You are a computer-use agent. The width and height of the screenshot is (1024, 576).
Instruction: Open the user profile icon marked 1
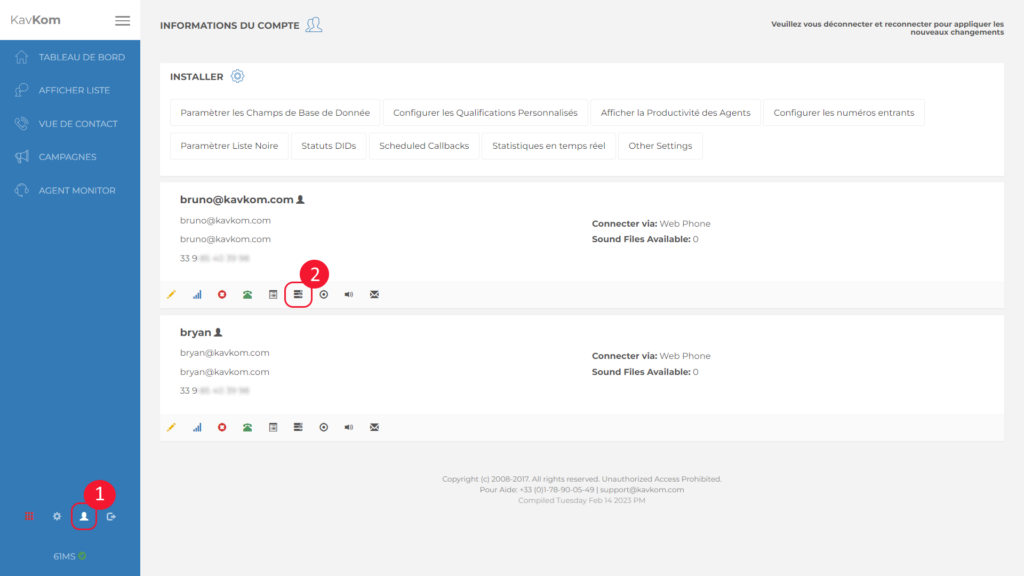click(84, 515)
